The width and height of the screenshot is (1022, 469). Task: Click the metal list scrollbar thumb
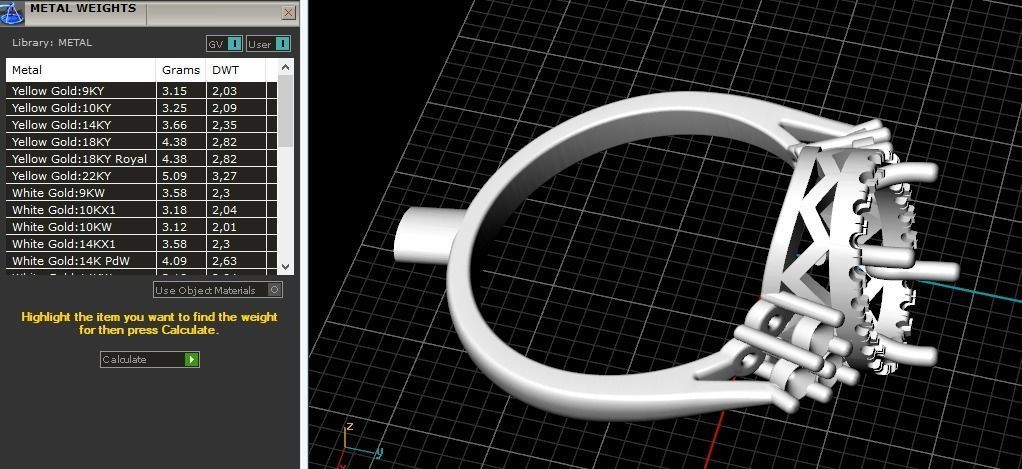285,111
